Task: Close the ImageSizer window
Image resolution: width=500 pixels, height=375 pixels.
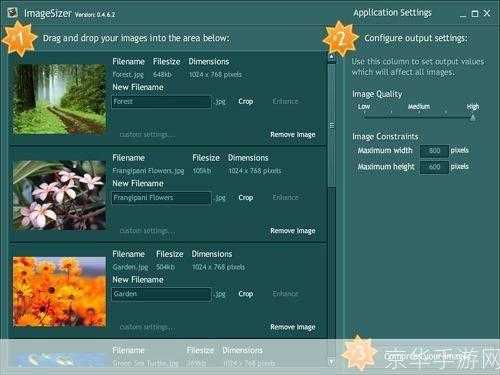Action: [487, 13]
